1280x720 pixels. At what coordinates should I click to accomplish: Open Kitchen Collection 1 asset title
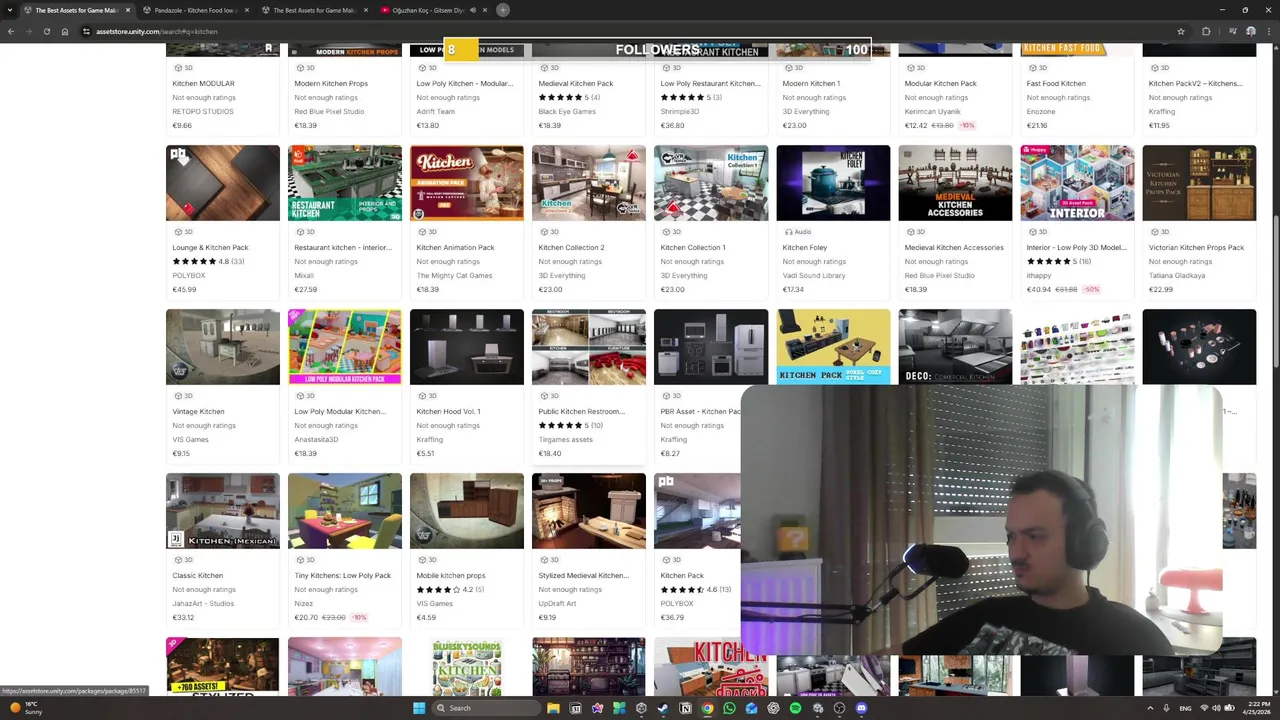pyautogui.click(x=693, y=248)
